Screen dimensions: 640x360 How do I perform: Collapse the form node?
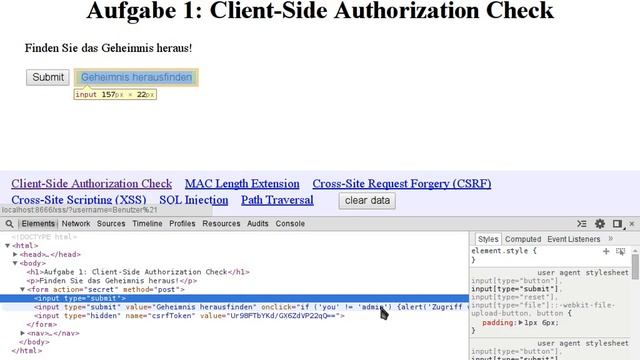click(x=22, y=289)
